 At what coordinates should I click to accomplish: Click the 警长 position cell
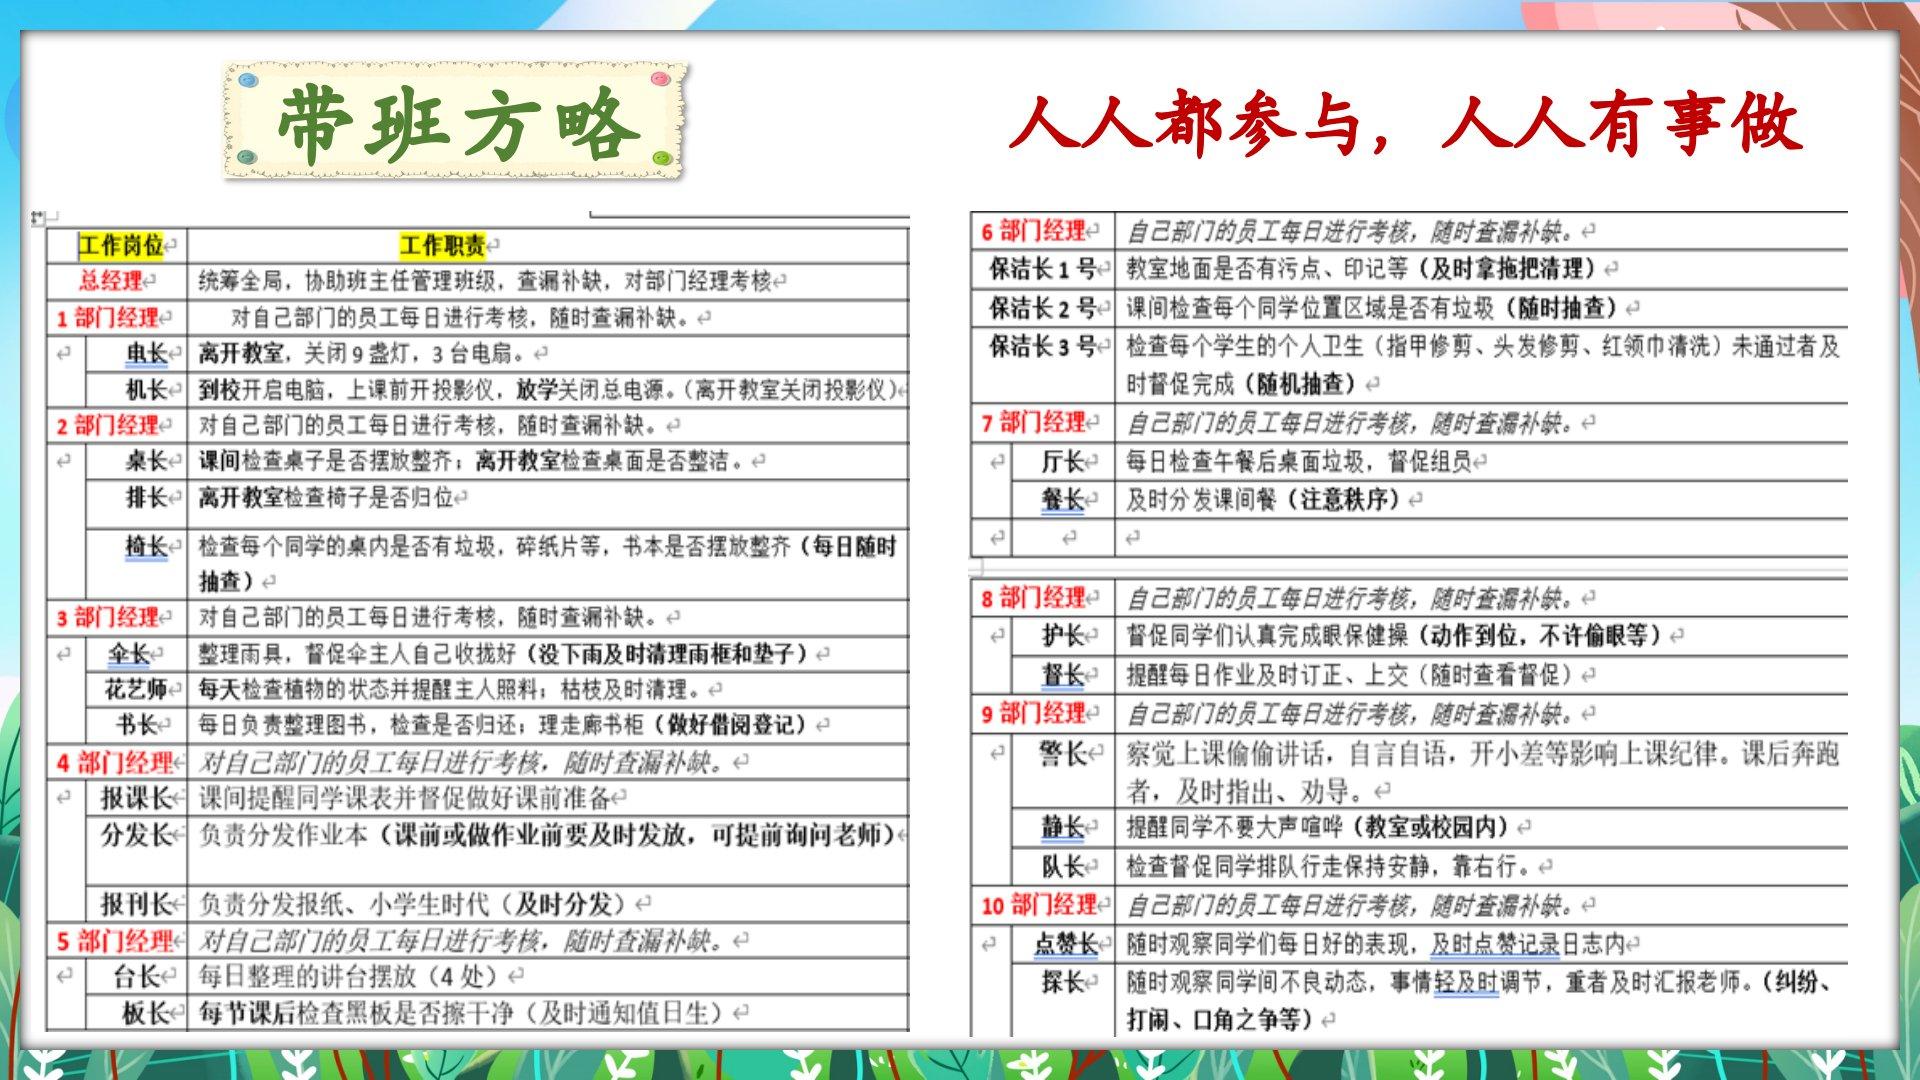pyautogui.click(x=1062, y=754)
